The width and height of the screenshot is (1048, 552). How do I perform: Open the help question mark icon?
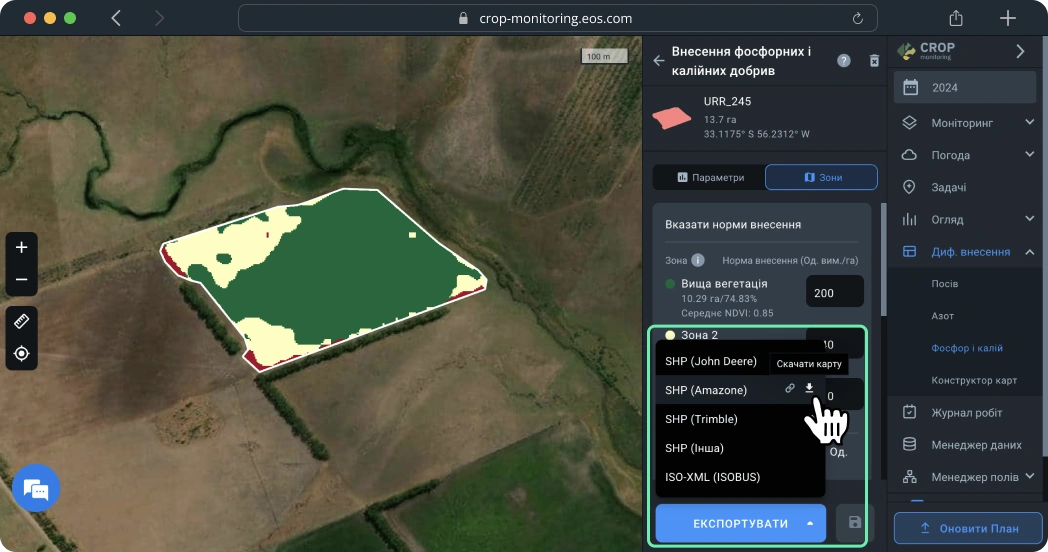pos(844,61)
